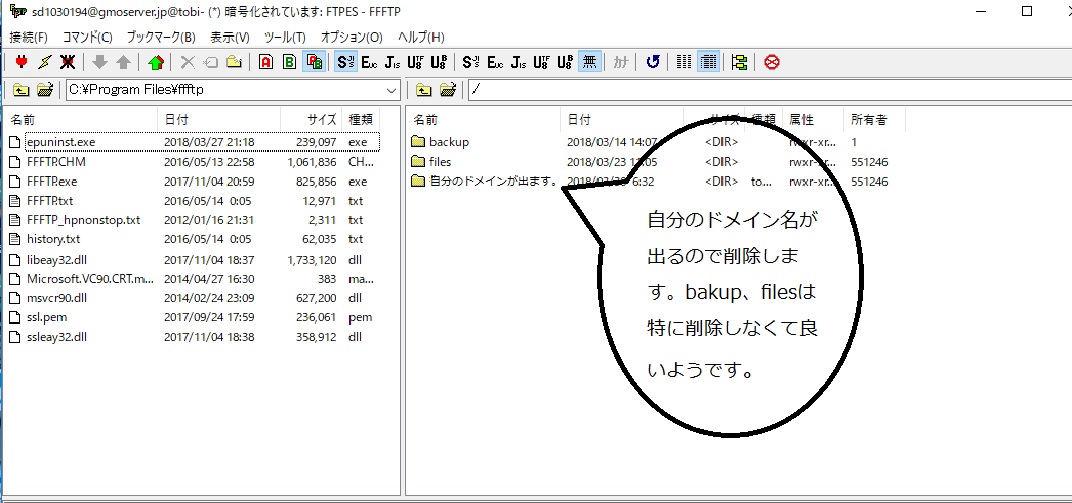Sort remote list by 名前 column header
1072x503 pixels.
[x=484, y=120]
